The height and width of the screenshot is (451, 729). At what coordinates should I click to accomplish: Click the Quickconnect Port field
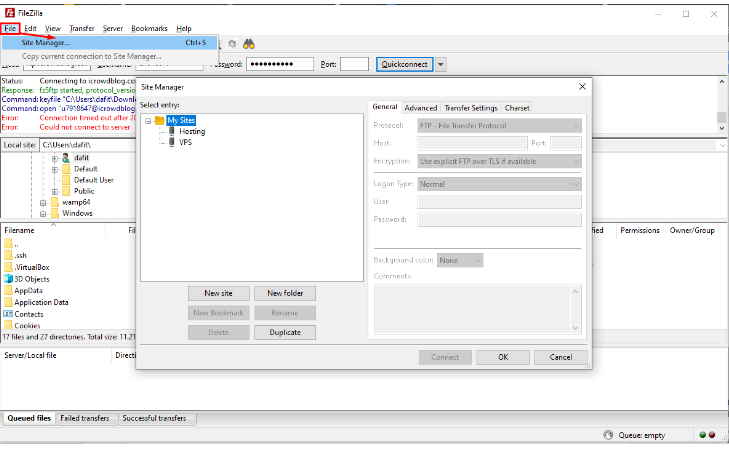[354, 64]
